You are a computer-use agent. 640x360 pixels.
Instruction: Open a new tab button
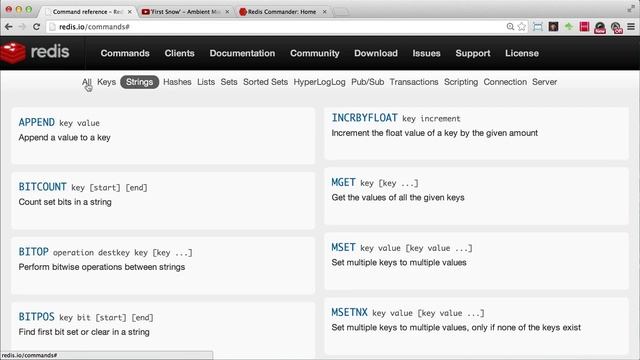point(340,12)
